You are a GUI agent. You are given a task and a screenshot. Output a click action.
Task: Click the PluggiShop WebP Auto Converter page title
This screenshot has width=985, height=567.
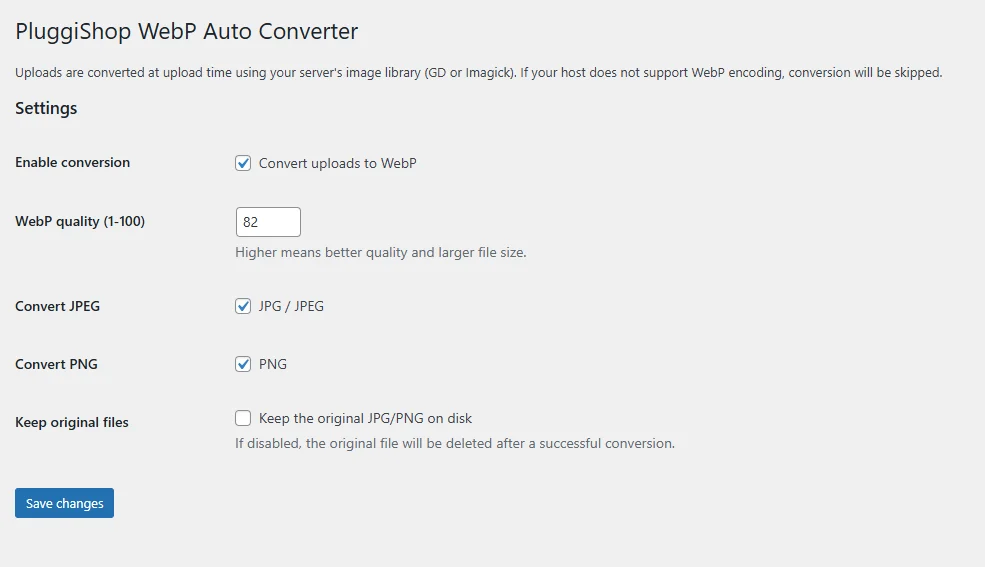pyautogui.click(x=187, y=31)
